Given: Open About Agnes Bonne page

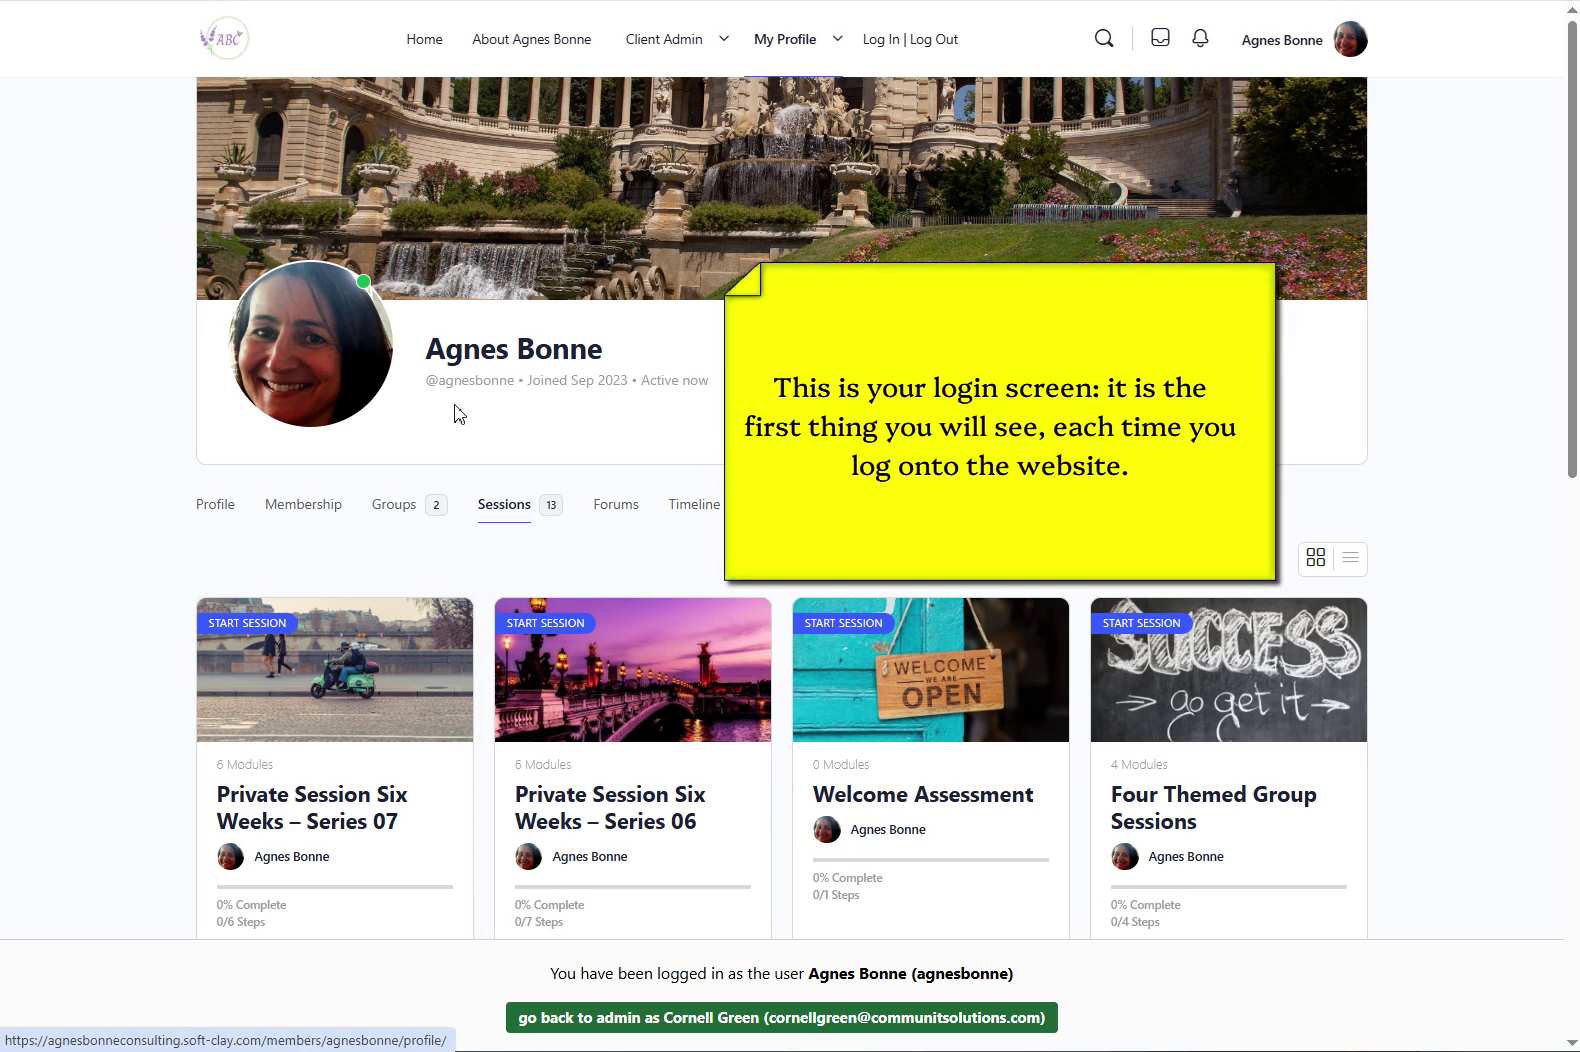Looking at the screenshot, I should 531,40.
